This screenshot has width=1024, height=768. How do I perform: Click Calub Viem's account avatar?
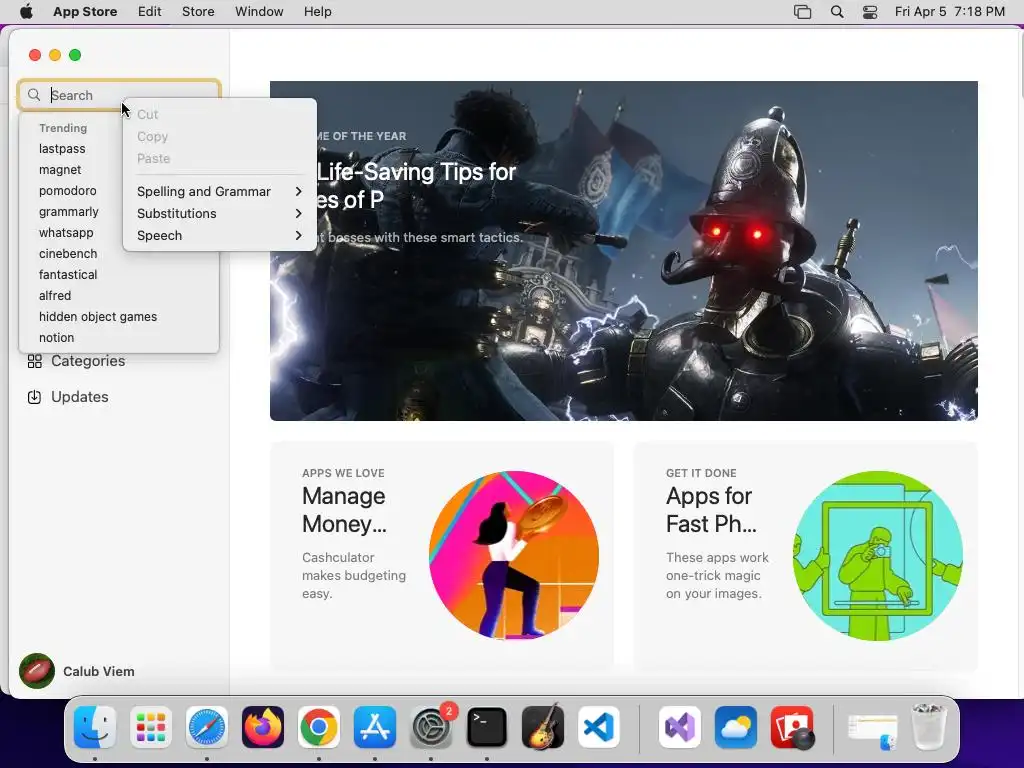tap(37, 671)
